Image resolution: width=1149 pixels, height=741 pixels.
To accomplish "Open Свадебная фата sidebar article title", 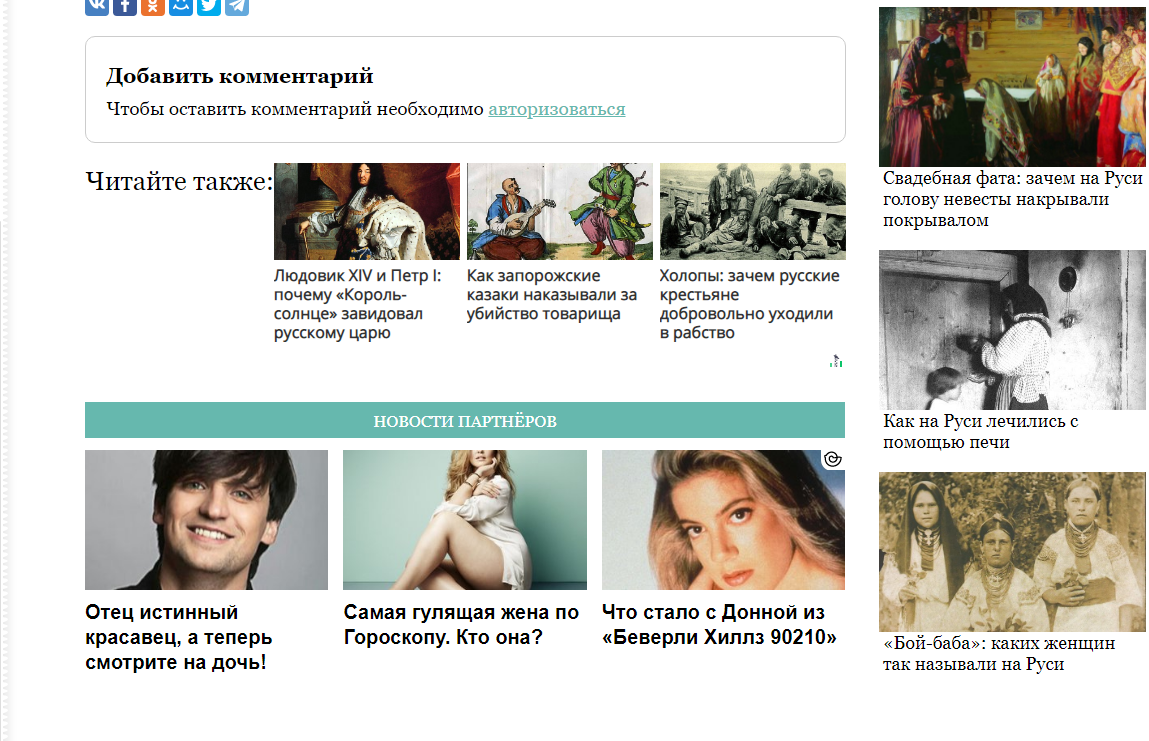I will click(1012, 199).
